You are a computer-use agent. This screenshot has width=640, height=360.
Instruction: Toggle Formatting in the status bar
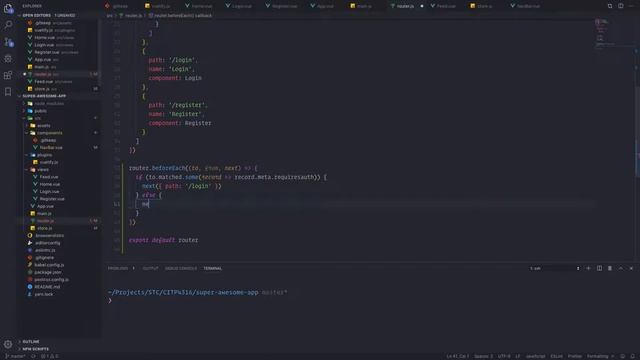(600, 356)
